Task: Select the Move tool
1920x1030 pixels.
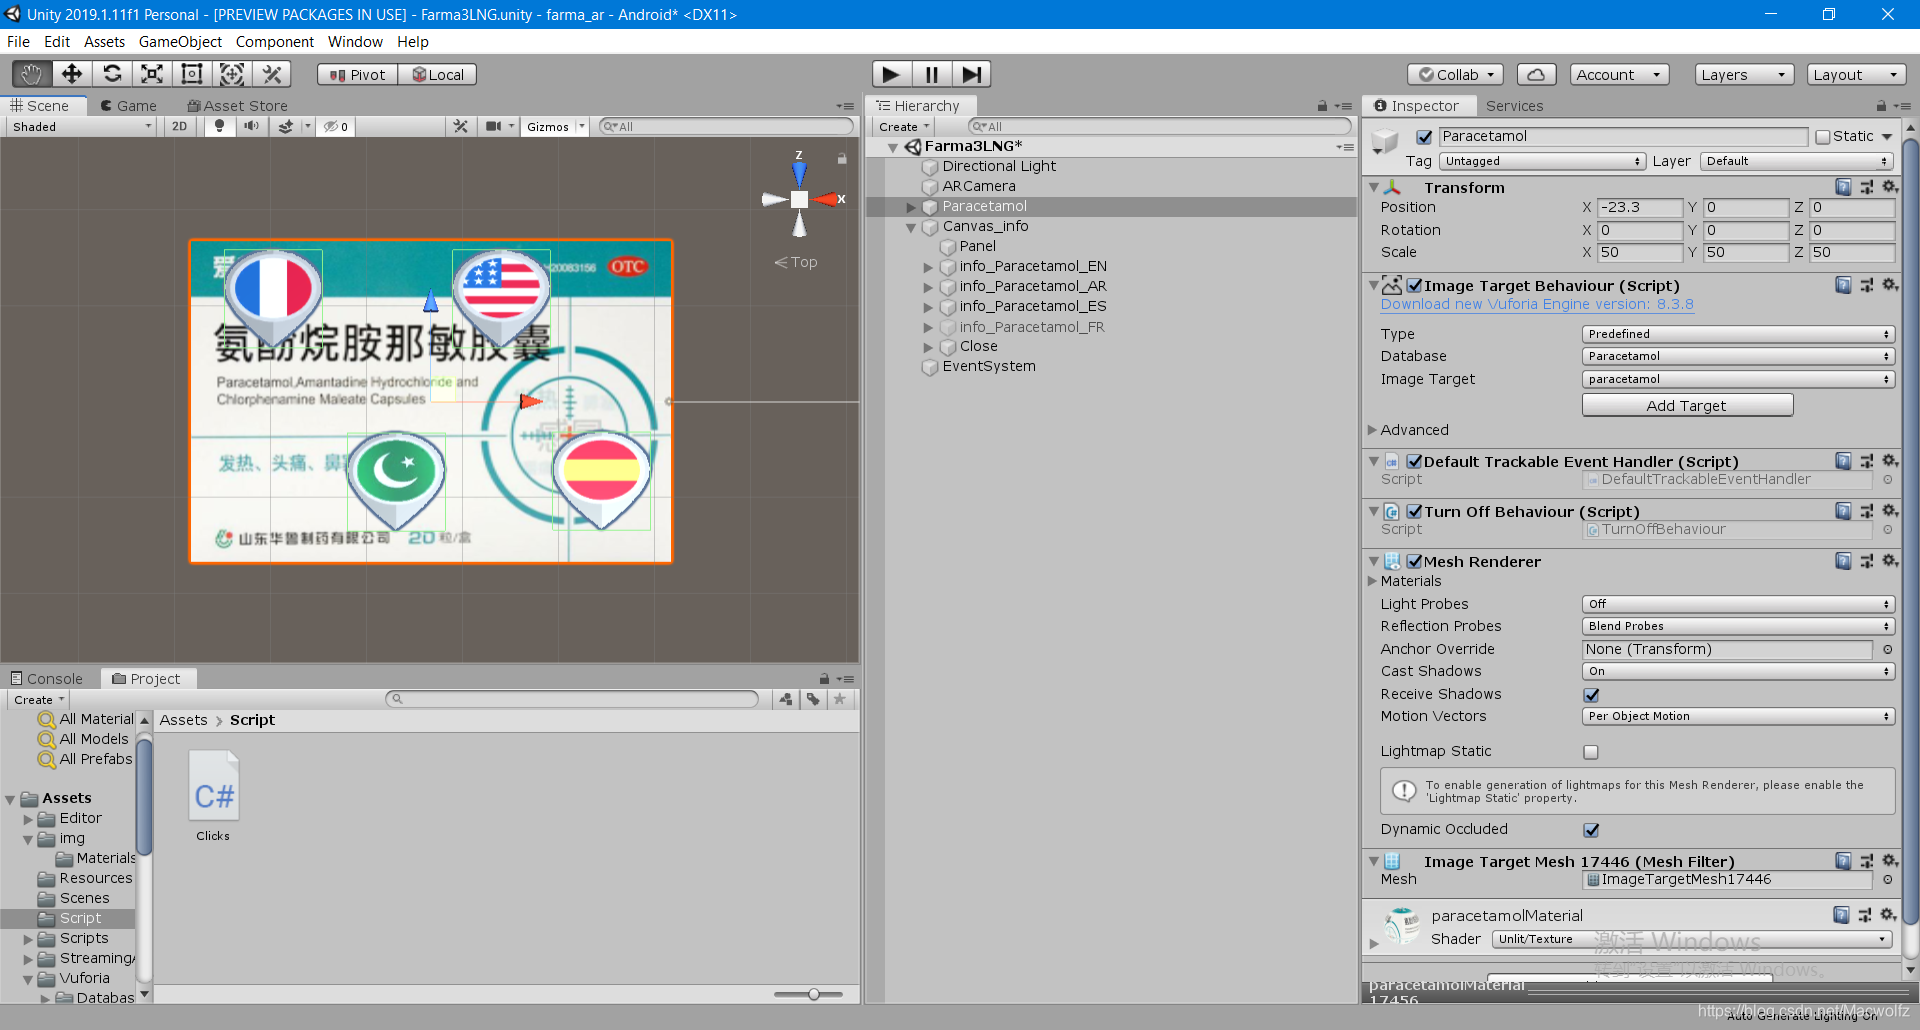Action: 72,74
